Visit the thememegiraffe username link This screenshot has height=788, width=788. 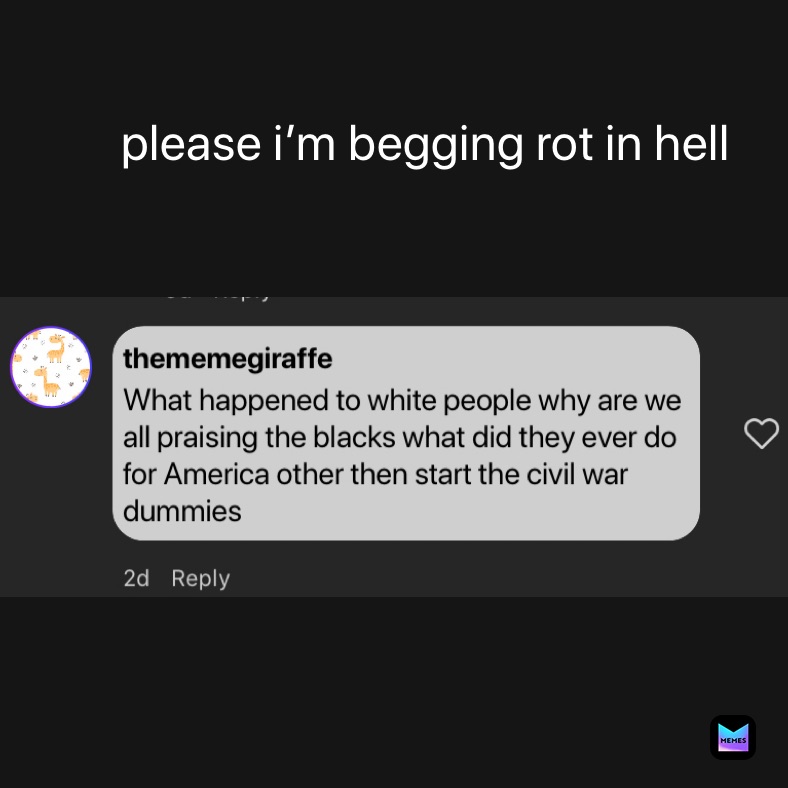click(228, 359)
